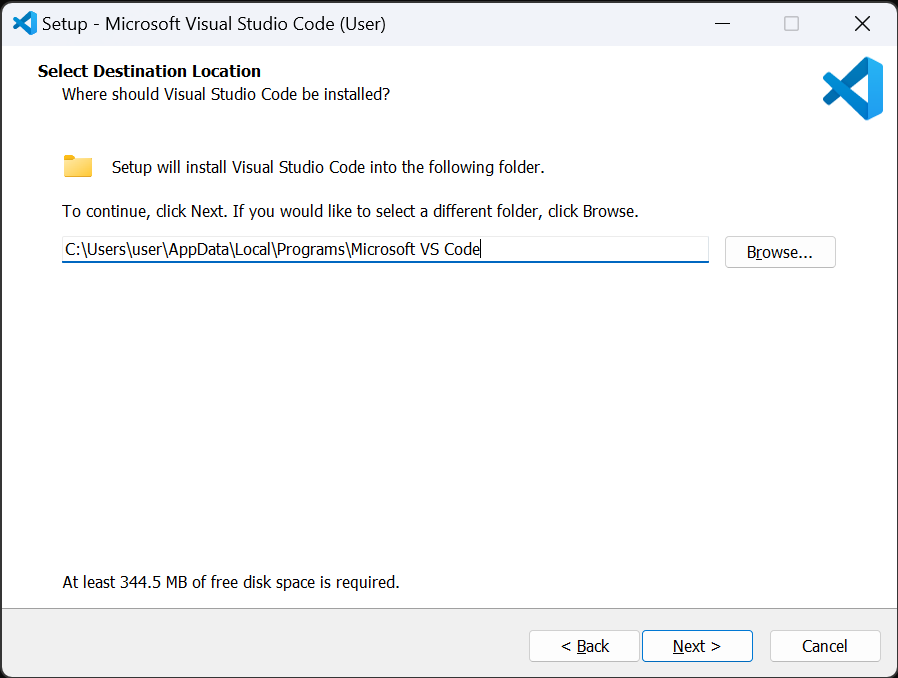Click the 'At least 344.5 MB' disk space note
This screenshot has width=898, height=678.
tap(231, 582)
